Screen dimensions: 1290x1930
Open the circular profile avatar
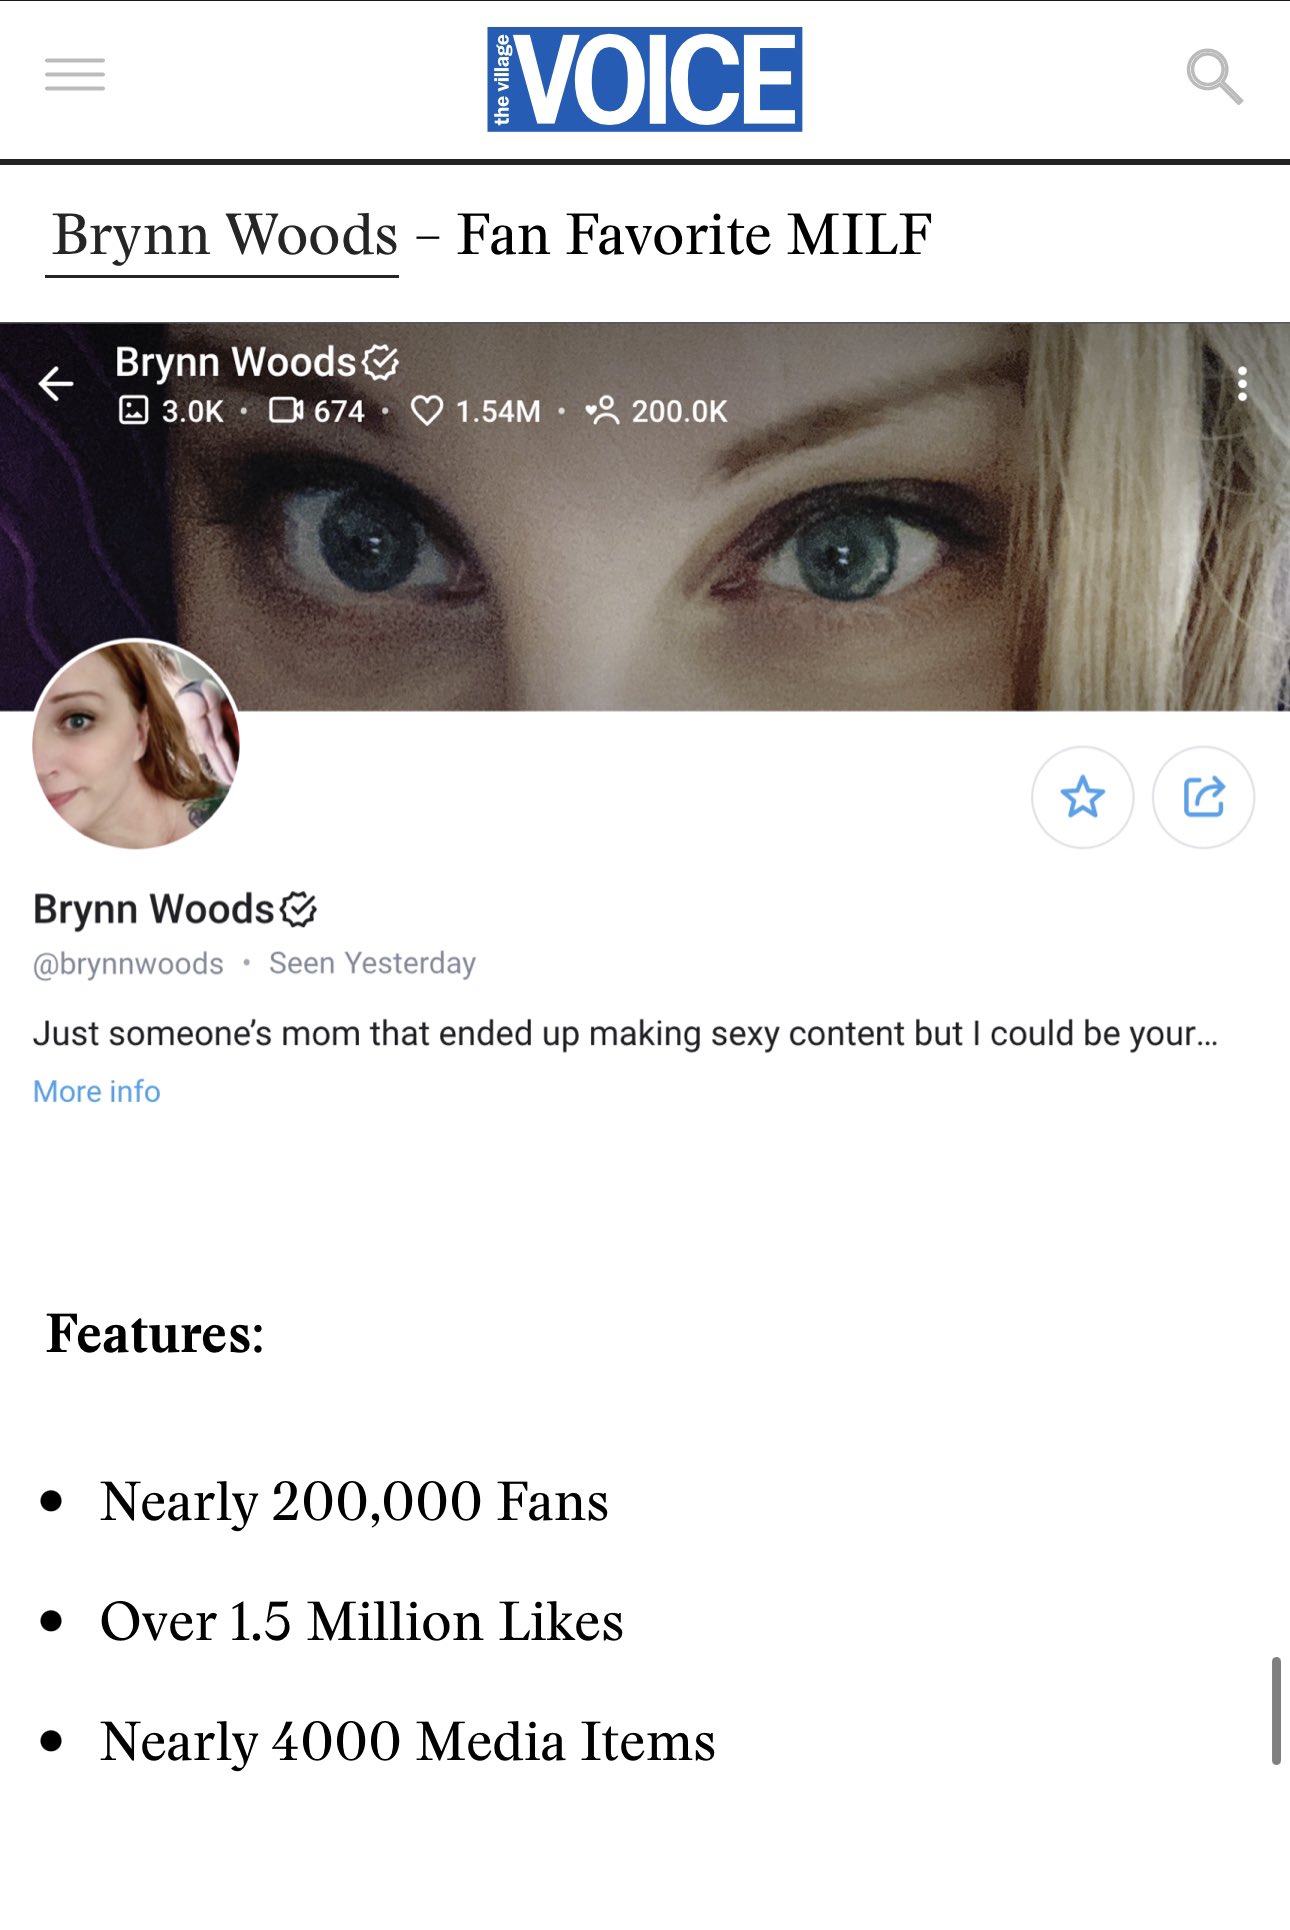point(136,744)
